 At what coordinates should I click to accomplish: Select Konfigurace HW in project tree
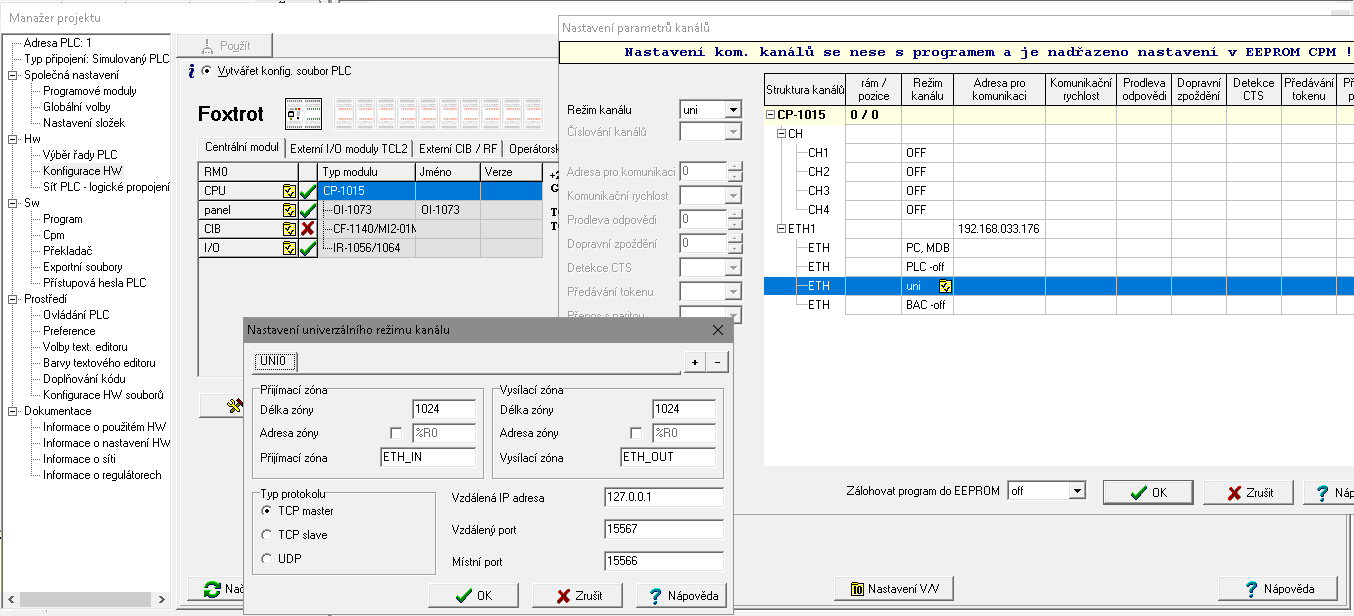(x=82, y=171)
